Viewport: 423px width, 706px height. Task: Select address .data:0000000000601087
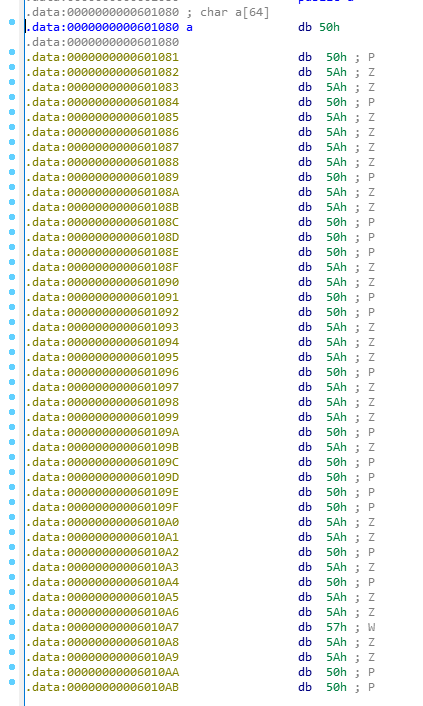point(102,147)
